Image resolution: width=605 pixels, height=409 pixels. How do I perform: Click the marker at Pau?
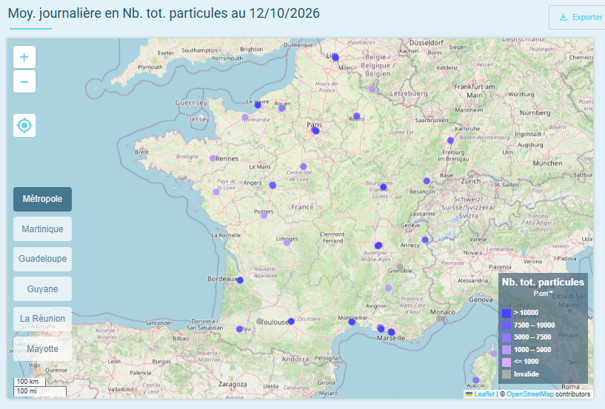coord(239,329)
